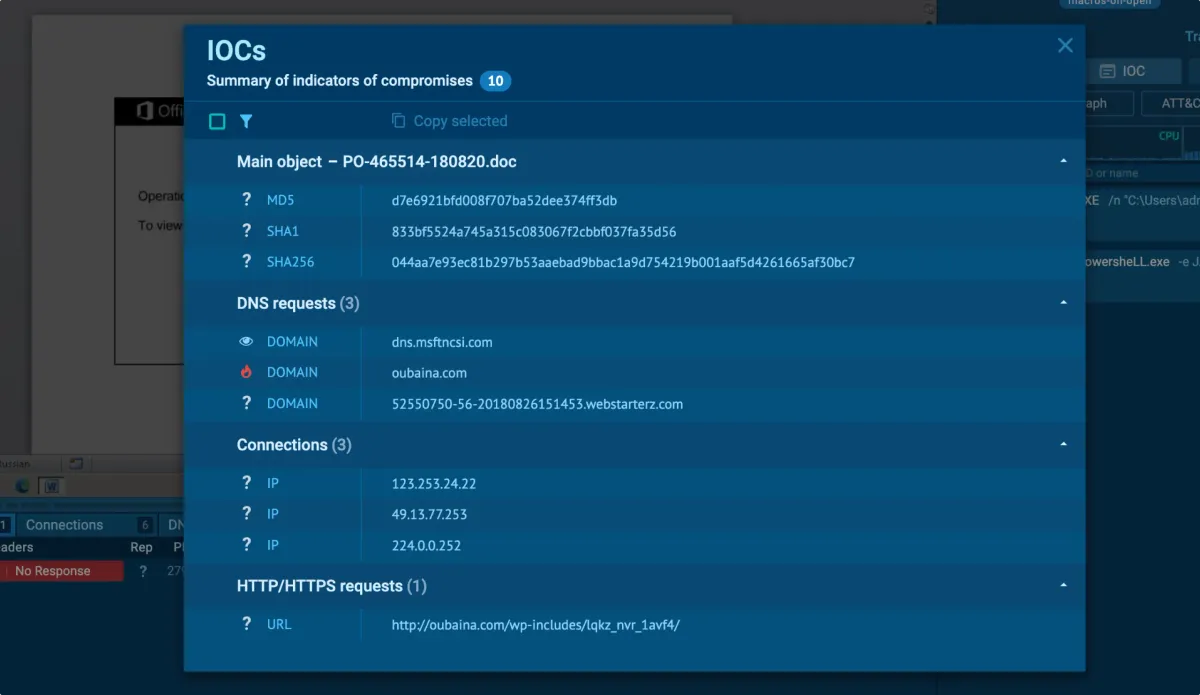This screenshot has width=1200, height=695.
Task: Switch to the Connections tab behind dialog
Action: (x=64, y=525)
